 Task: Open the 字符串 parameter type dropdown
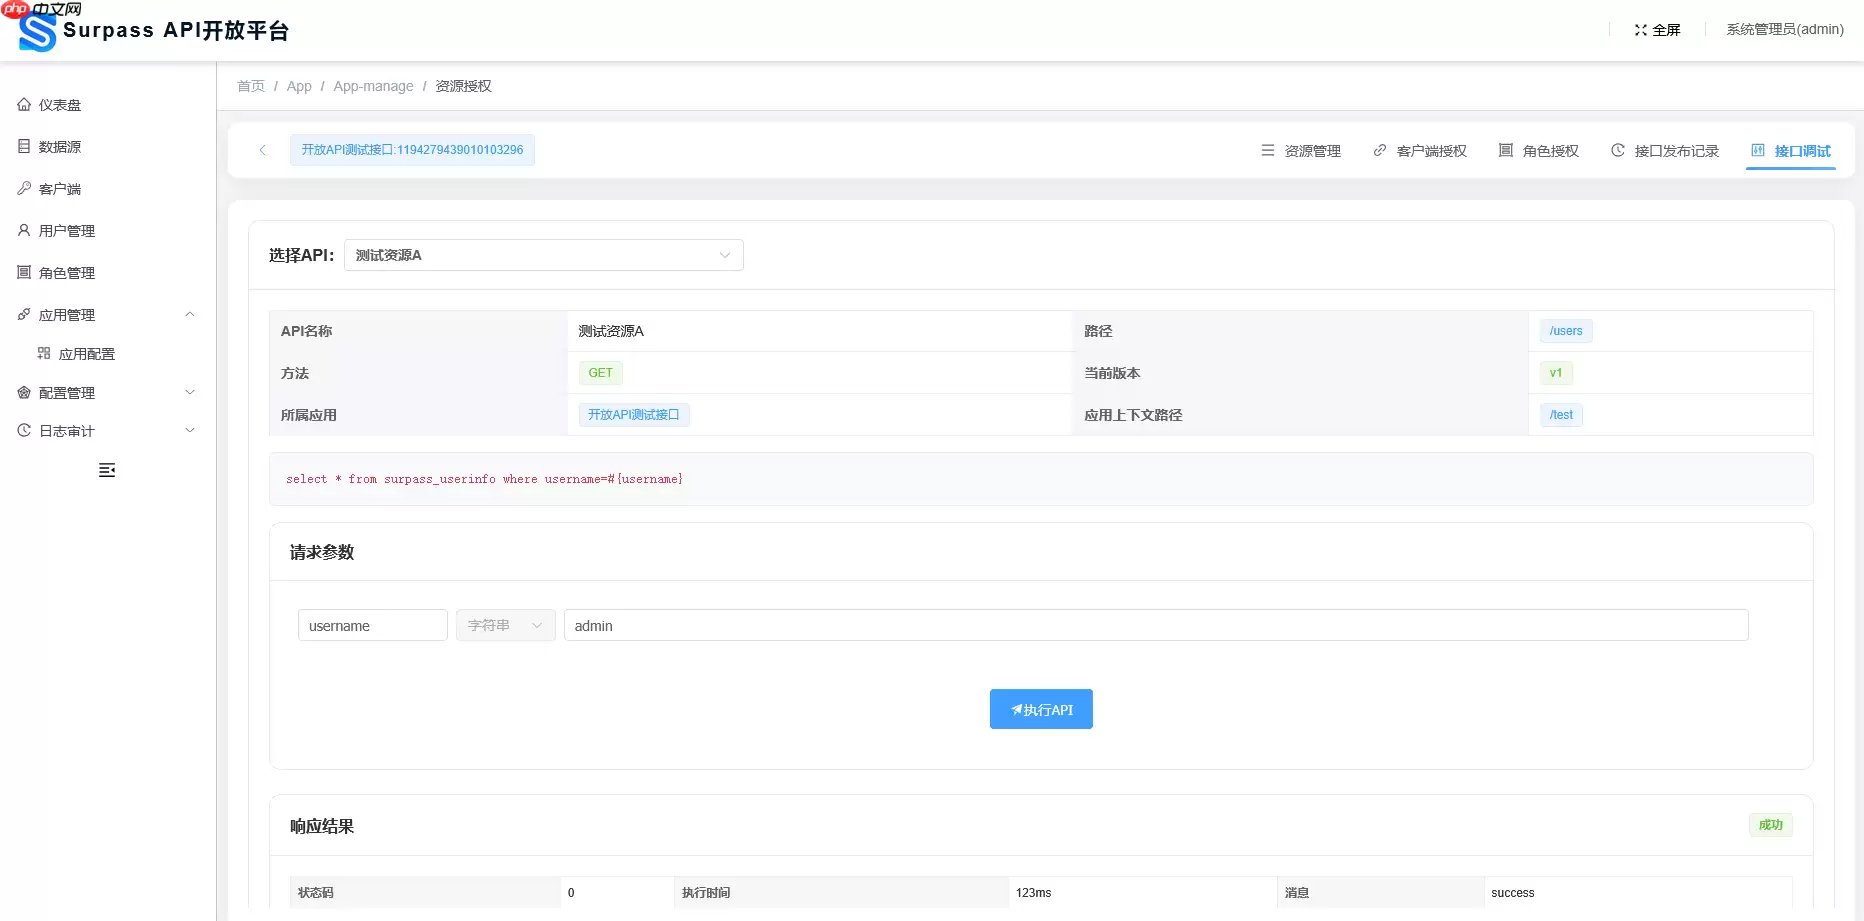click(x=505, y=625)
